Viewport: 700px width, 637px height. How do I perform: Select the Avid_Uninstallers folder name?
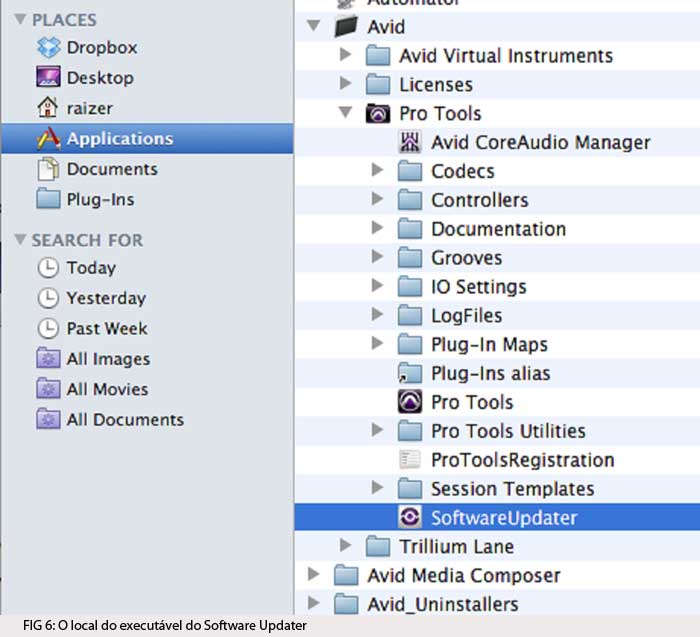(x=443, y=604)
